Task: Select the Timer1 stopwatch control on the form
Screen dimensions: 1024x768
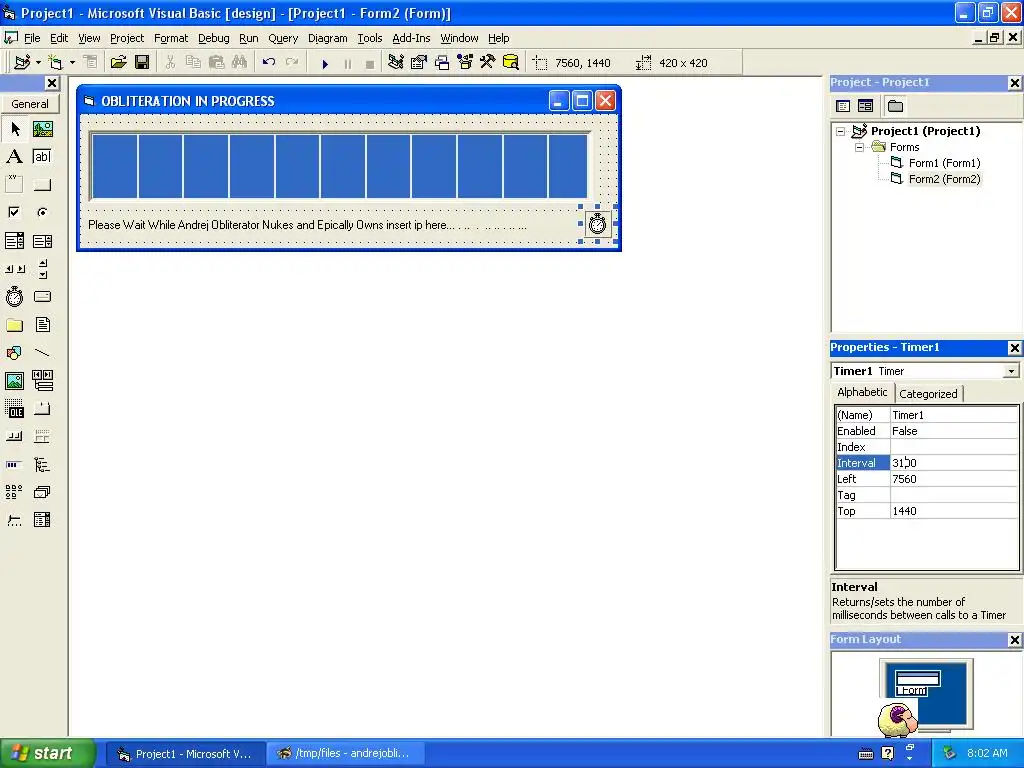Action: [598, 224]
